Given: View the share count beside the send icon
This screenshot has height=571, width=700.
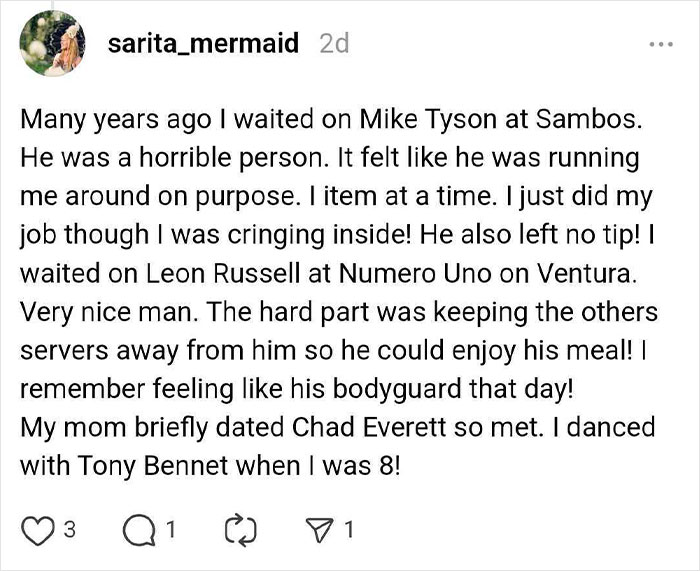Looking at the screenshot, I should coord(347,531).
